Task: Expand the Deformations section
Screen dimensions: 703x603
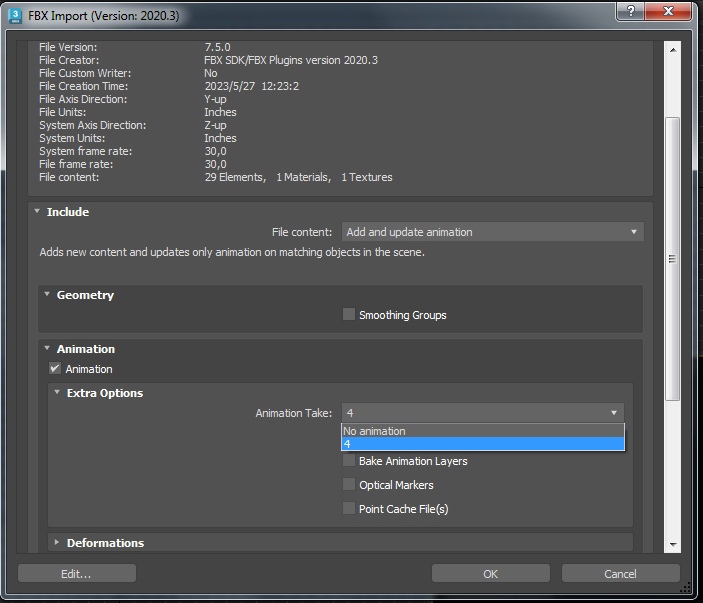Action: click(56, 542)
